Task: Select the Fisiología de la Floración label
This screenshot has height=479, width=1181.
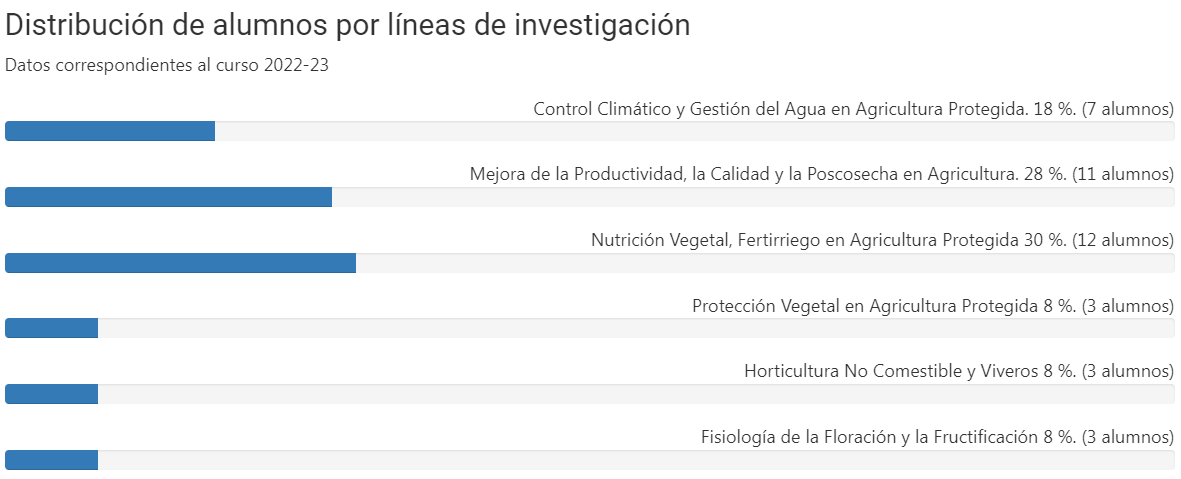Action: [937, 437]
